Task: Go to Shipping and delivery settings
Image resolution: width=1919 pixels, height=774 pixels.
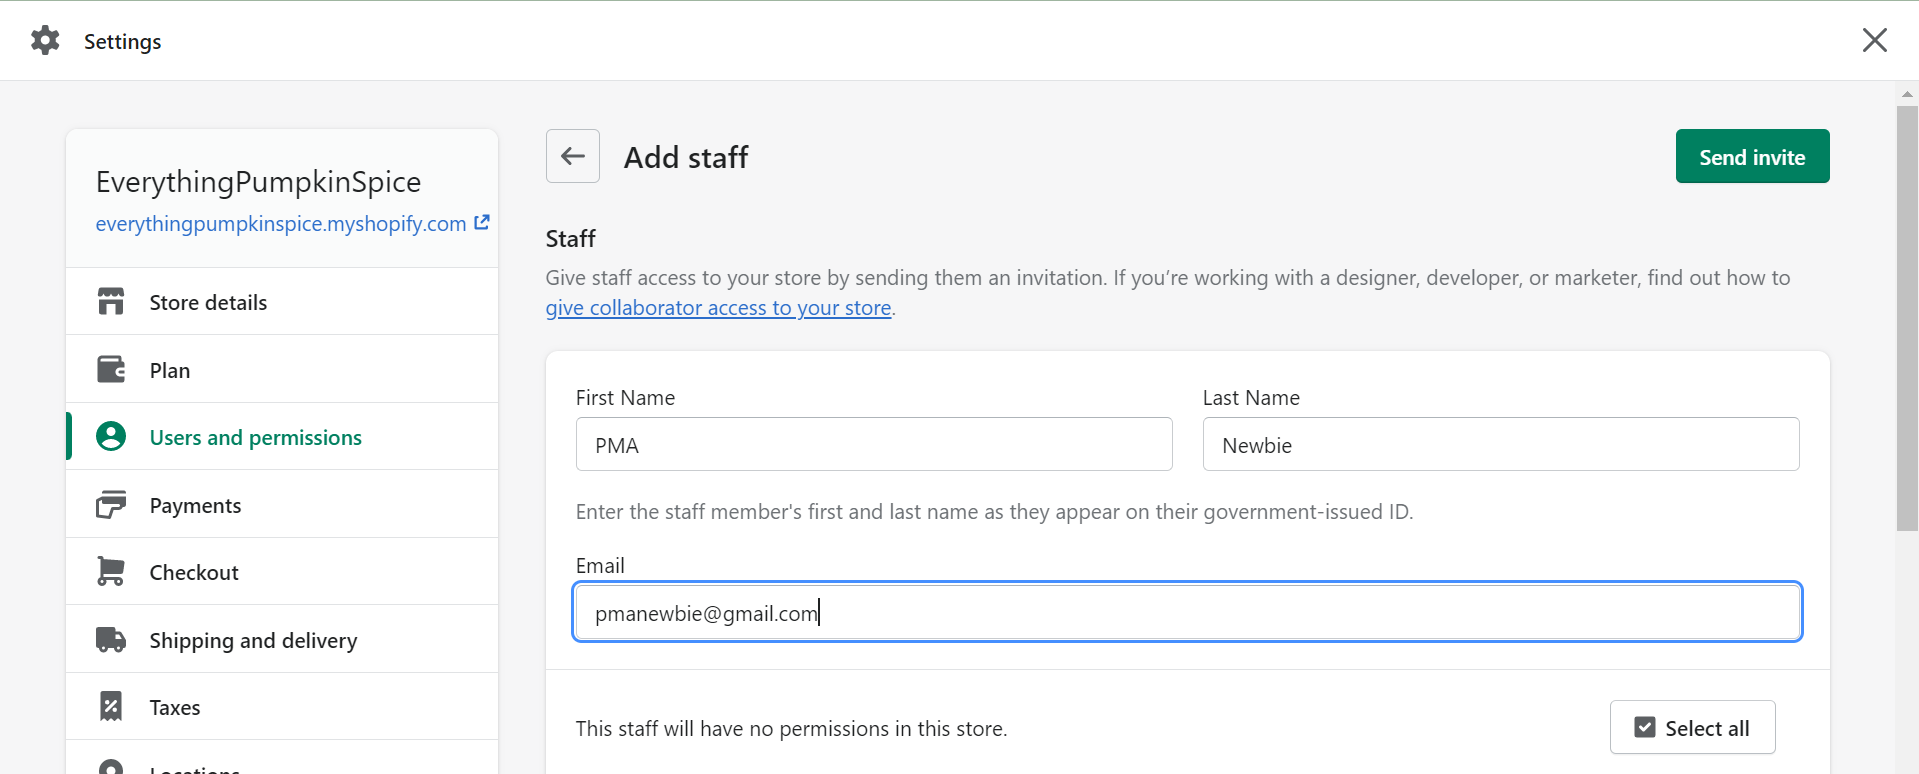Action: pos(253,641)
